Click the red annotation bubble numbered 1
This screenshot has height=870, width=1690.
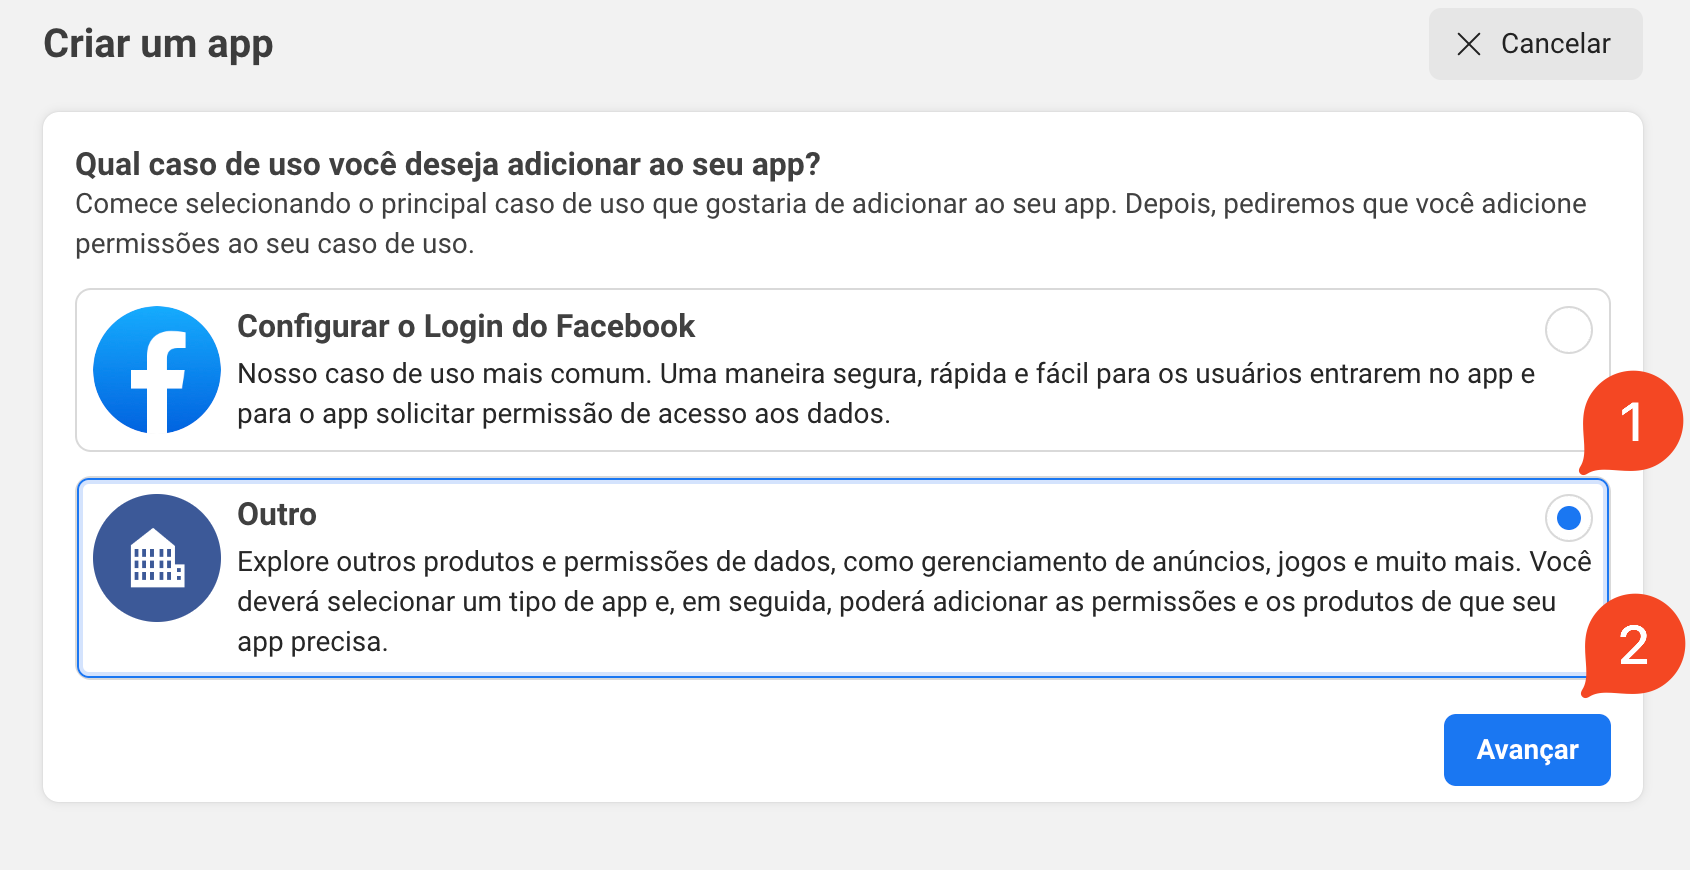click(x=1632, y=421)
